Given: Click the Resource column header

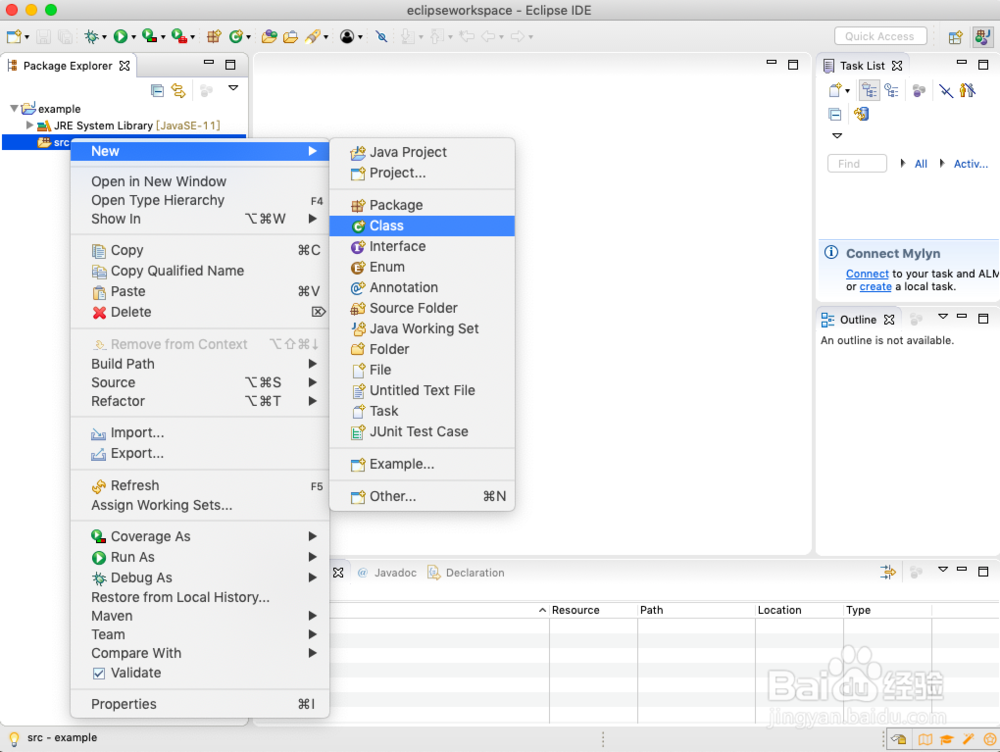Looking at the screenshot, I should coord(593,610).
